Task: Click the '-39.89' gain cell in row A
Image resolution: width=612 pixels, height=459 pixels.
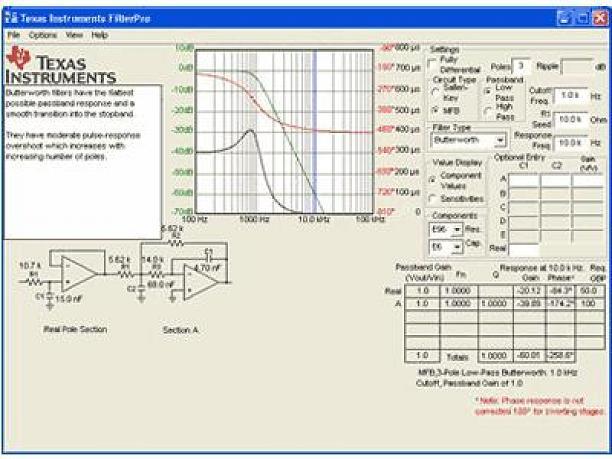Action: point(530,304)
